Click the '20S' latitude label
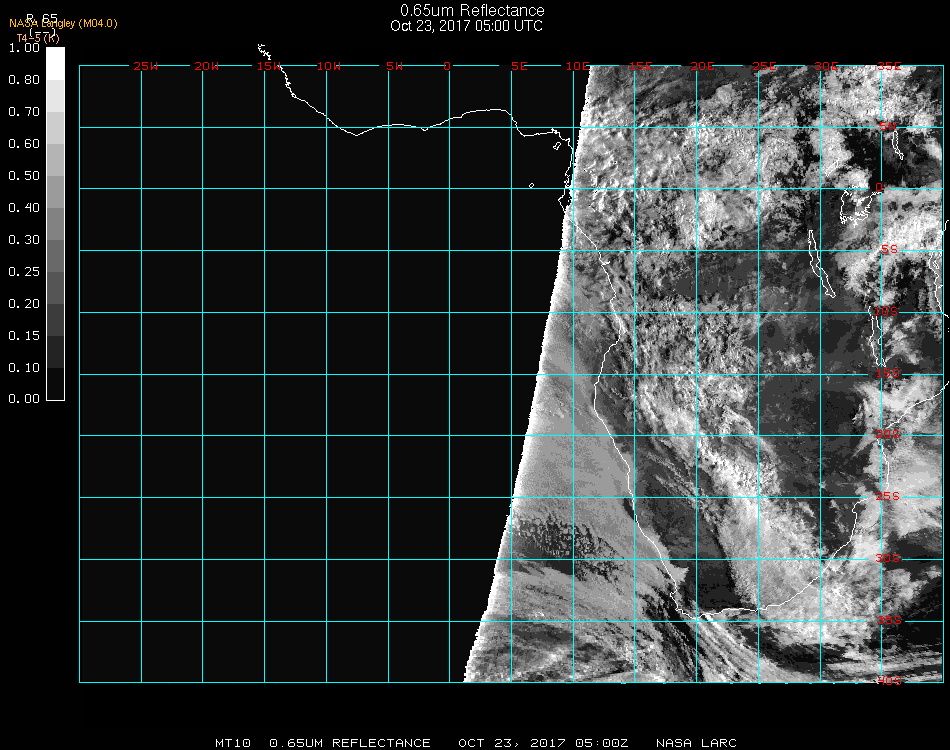Viewport: 950px width, 750px height. (x=888, y=434)
